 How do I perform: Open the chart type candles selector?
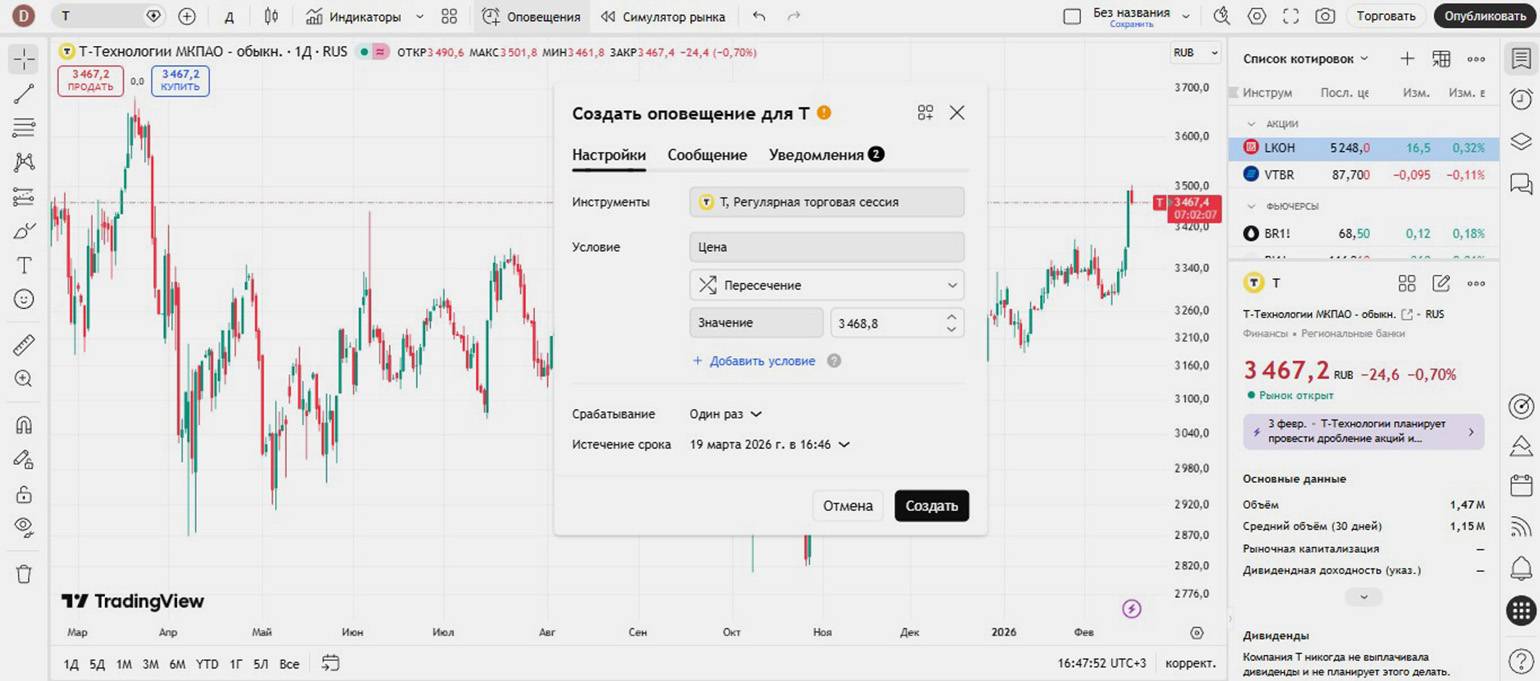(271, 16)
